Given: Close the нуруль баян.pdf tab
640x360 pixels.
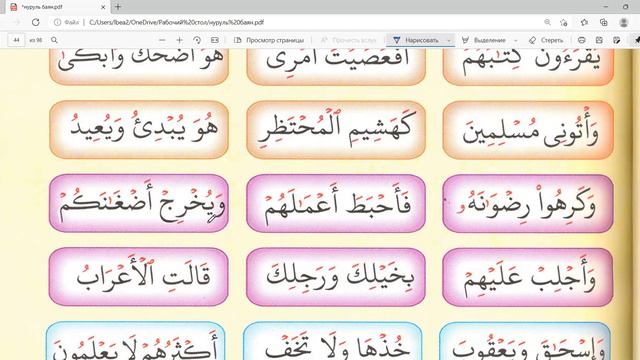Looking at the screenshot, I should pos(103,7).
